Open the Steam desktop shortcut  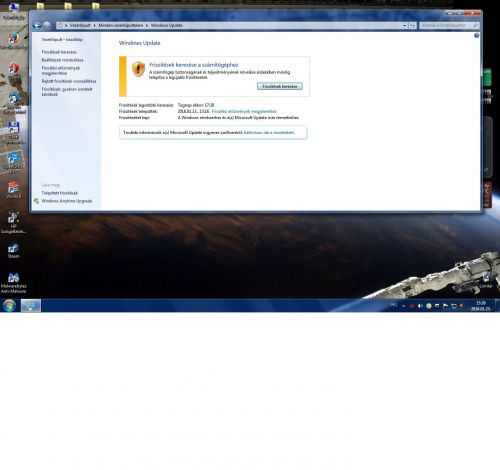tap(13, 249)
